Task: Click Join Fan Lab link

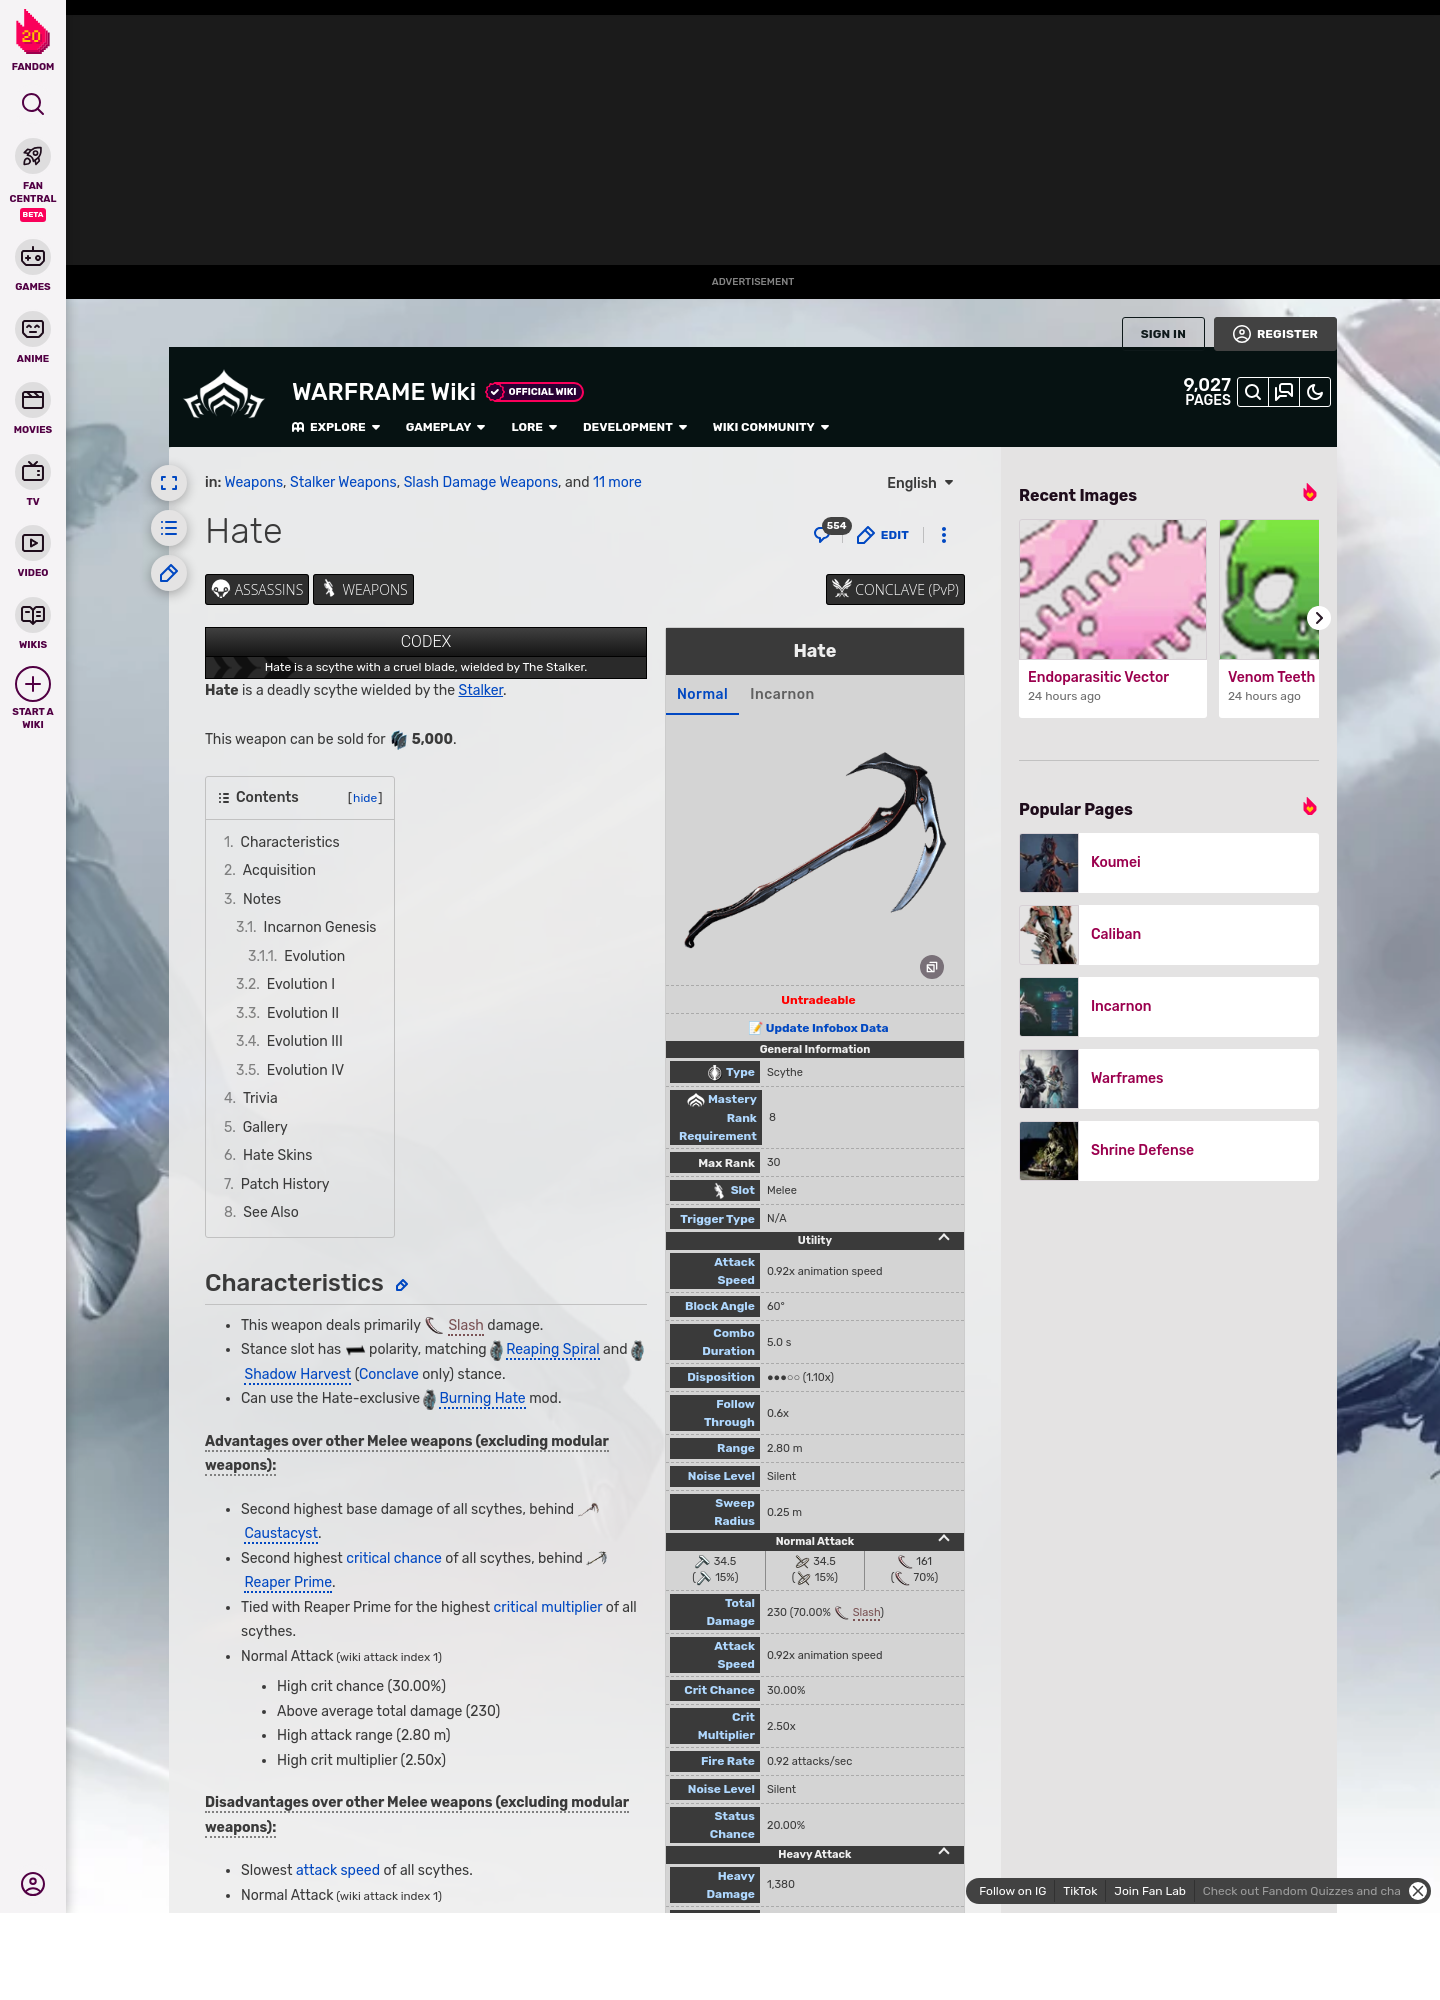Action: (x=1150, y=1891)
